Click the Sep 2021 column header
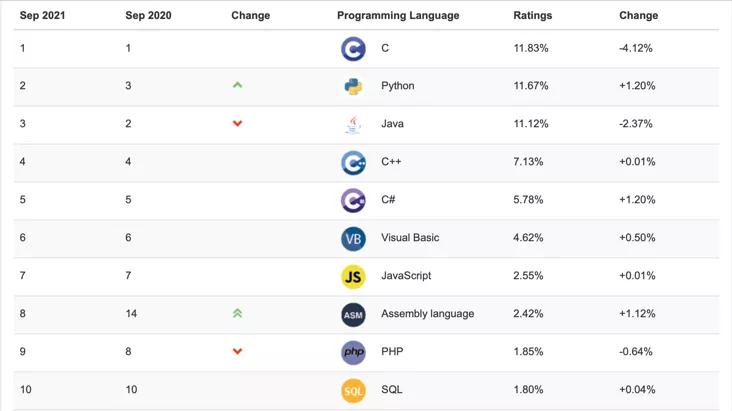 pos(42,16)
